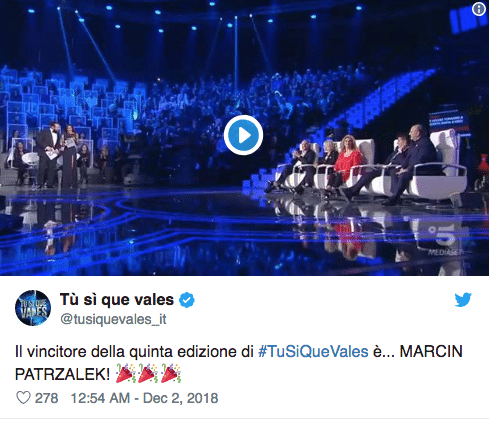Like the tweet with heart icon
This screenshot has width=489, height=421.
pyautogui.click(x=23, y=398)
